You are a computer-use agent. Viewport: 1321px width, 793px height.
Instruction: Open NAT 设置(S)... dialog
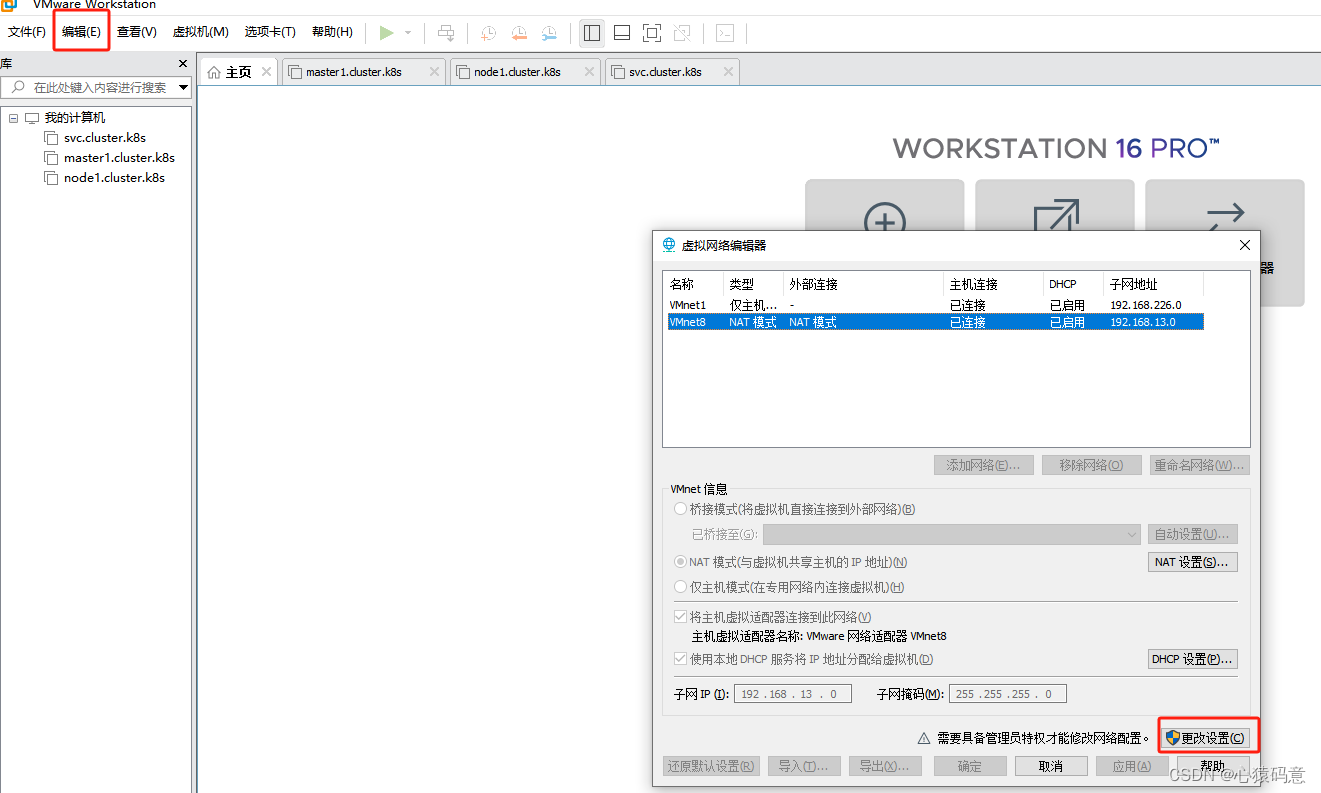(1193, 562)
